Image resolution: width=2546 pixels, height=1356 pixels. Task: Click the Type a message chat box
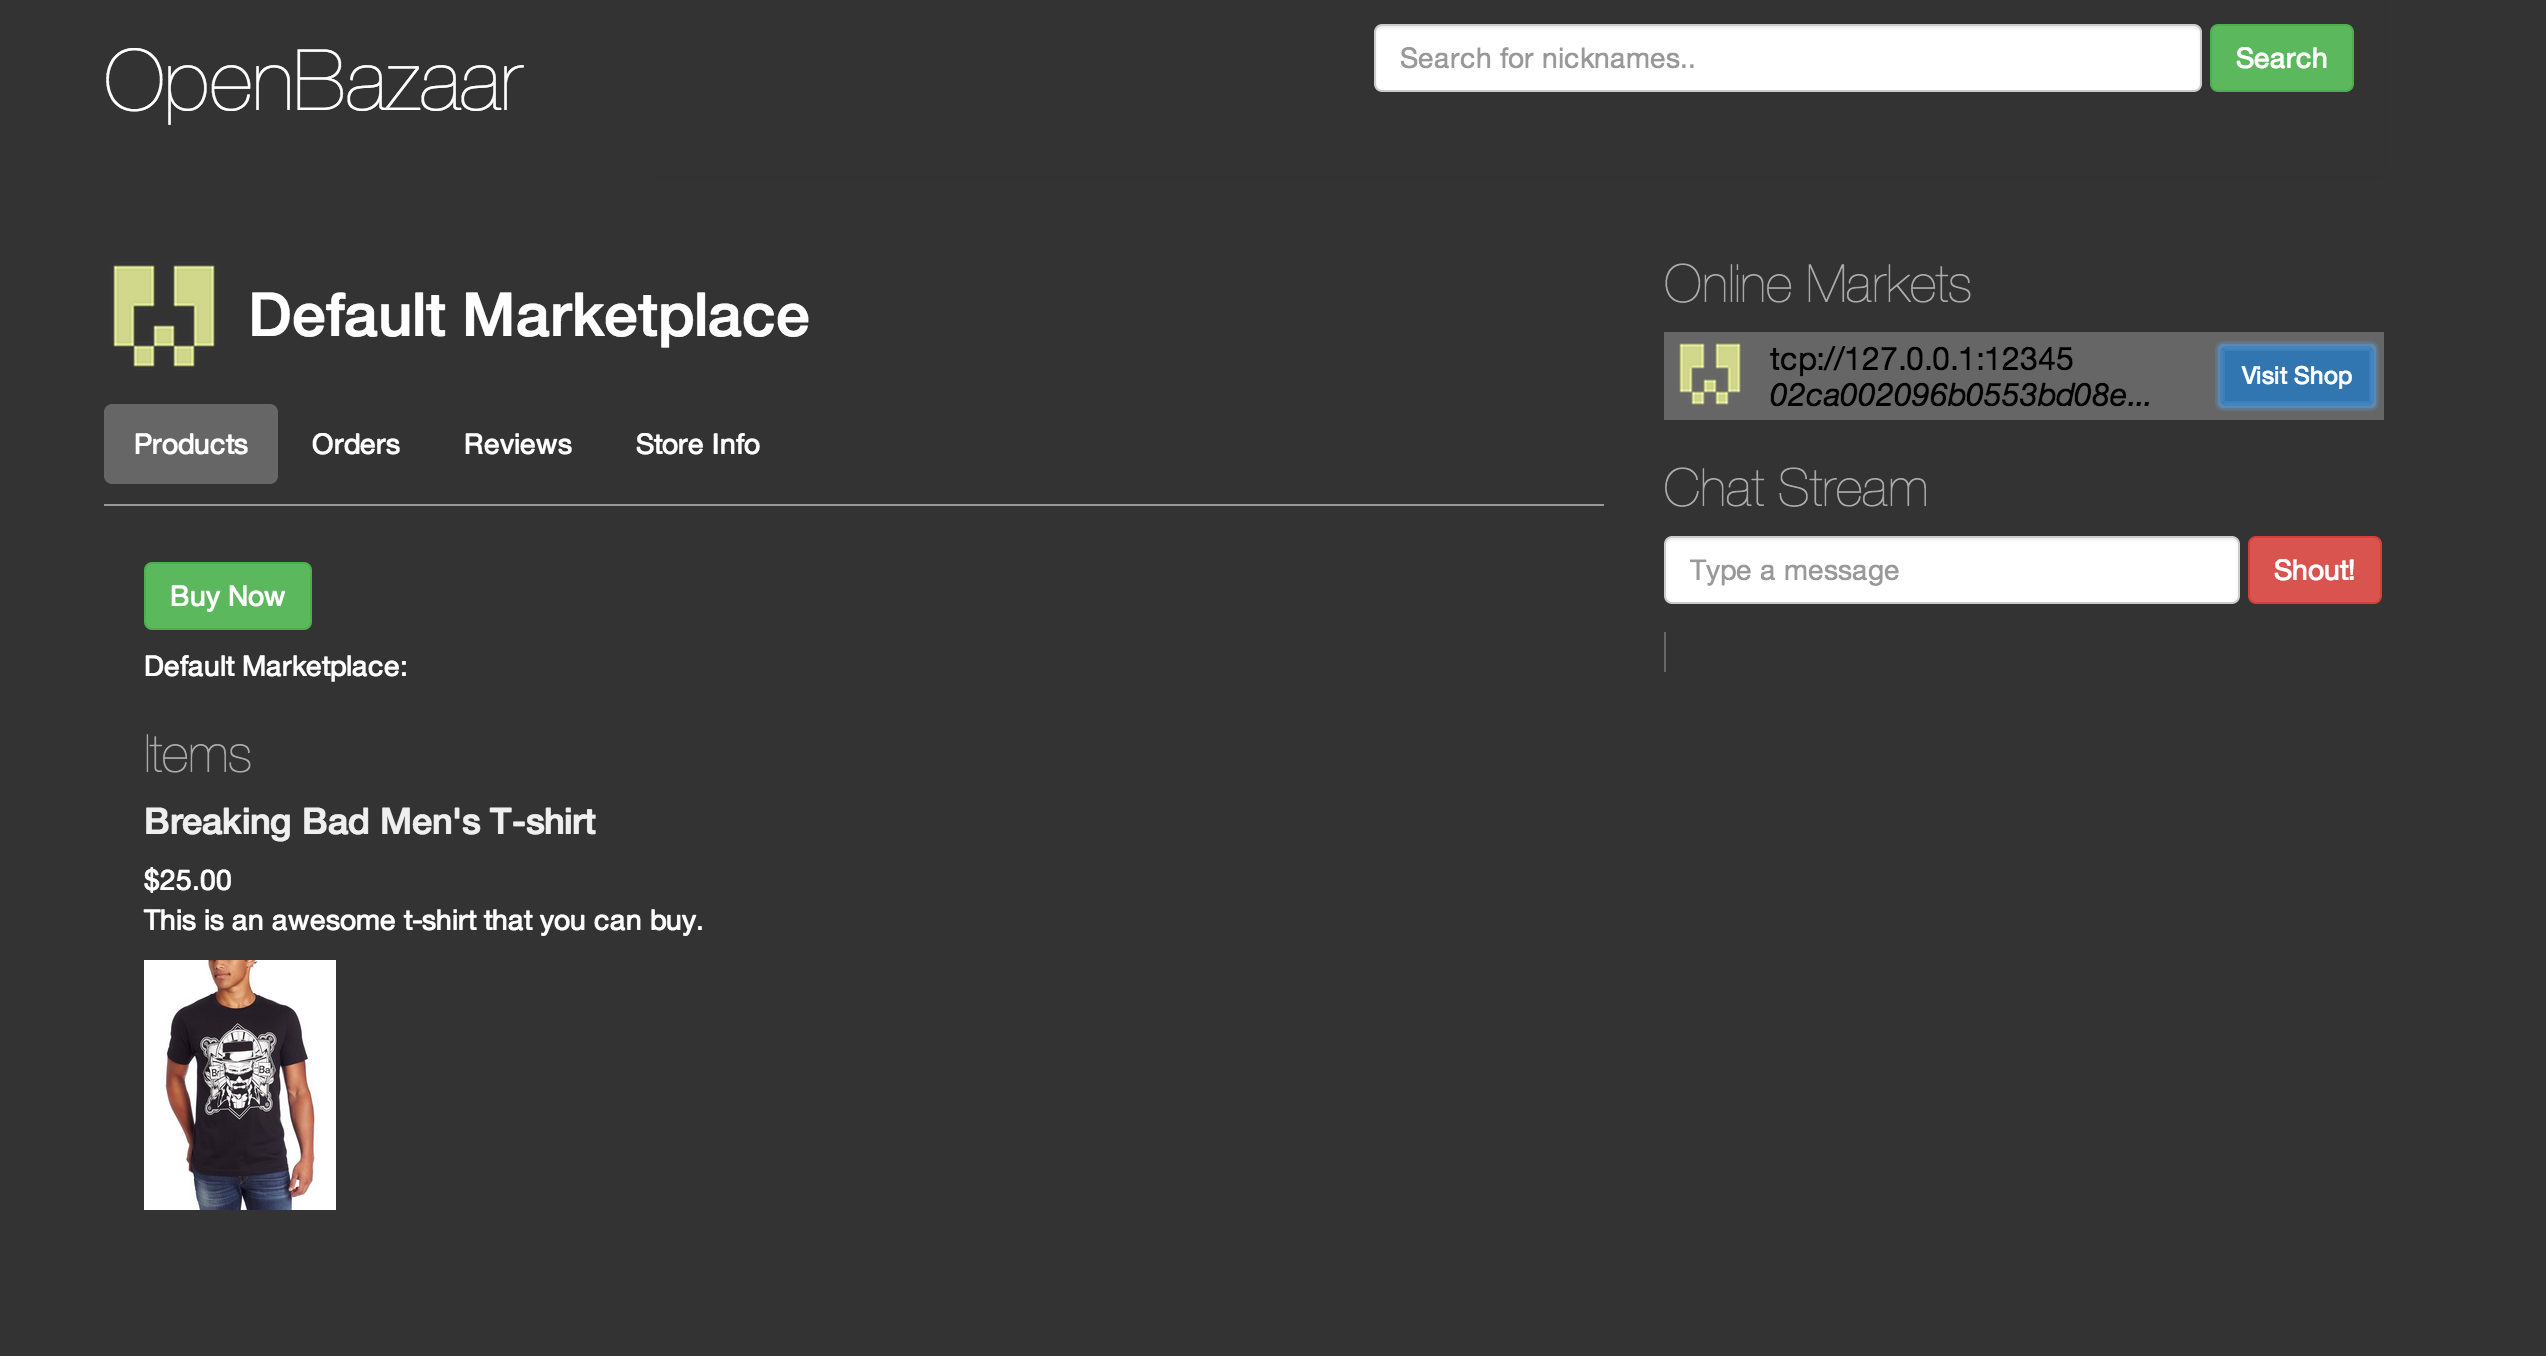click(x=1950, y=570)
